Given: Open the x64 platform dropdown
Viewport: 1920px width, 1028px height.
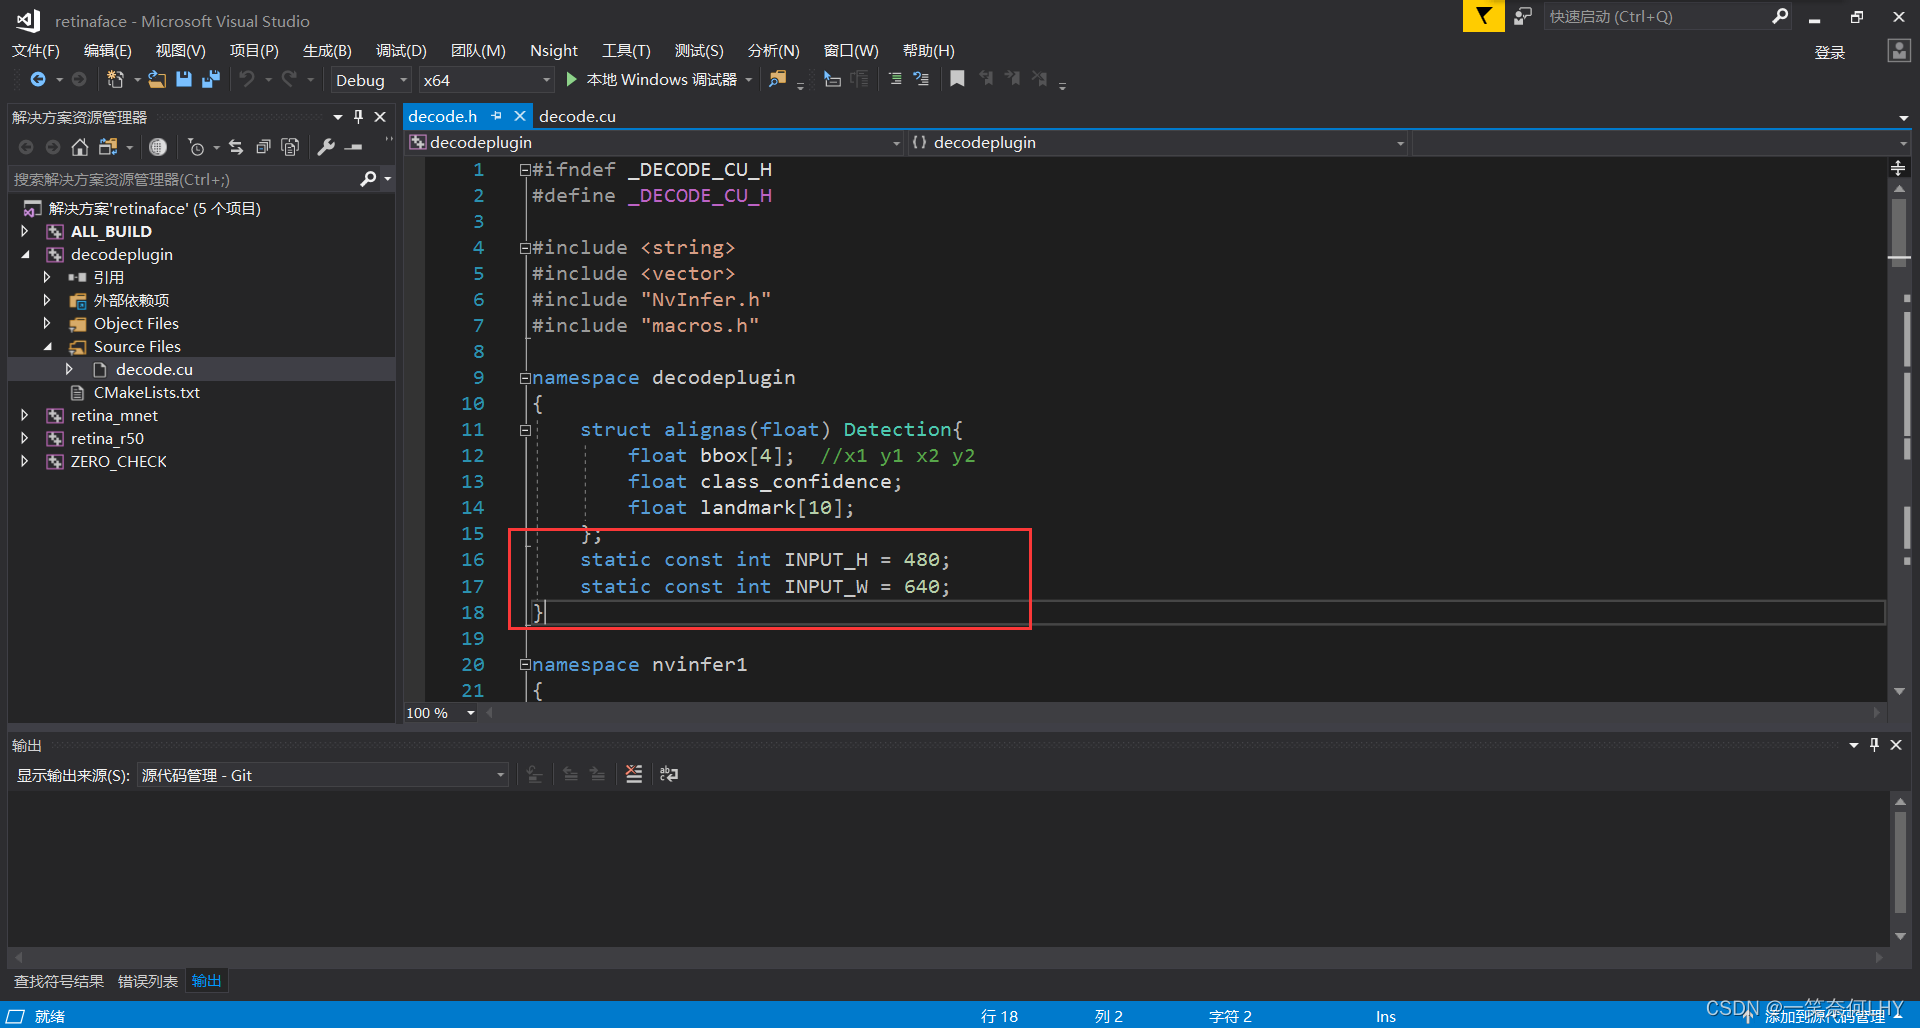Looking at the screenshot, I should [x=545, y=80].
